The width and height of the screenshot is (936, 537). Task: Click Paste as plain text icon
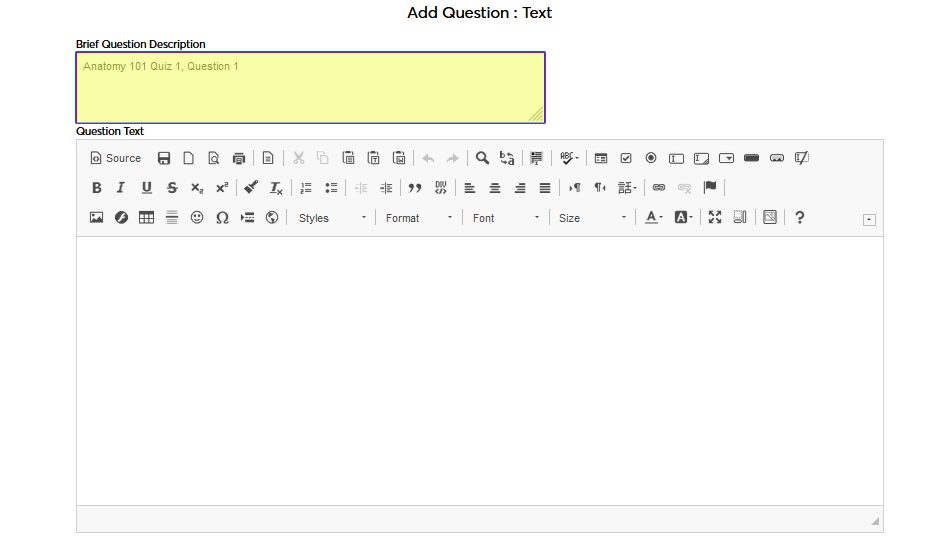click(373, 158)
